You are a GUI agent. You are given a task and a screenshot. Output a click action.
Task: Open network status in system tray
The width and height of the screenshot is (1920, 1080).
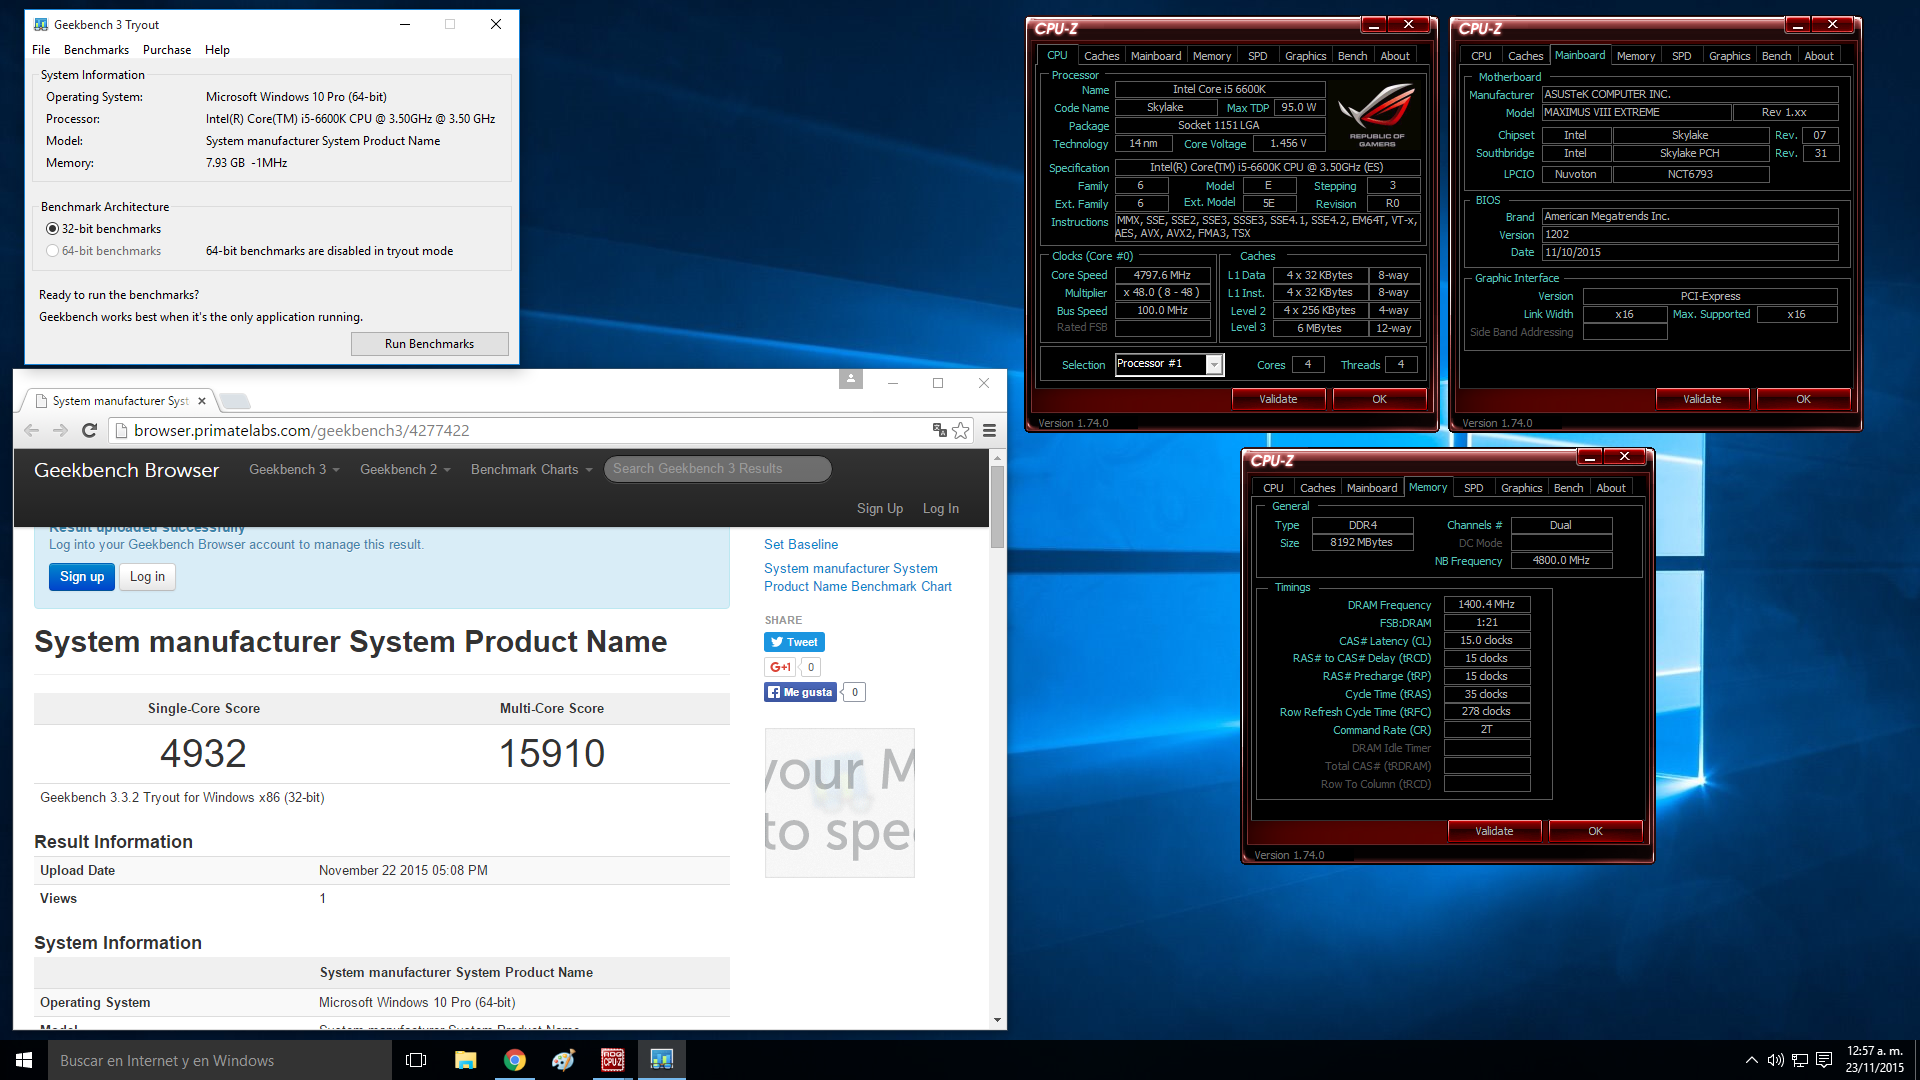point(1799,1060)
